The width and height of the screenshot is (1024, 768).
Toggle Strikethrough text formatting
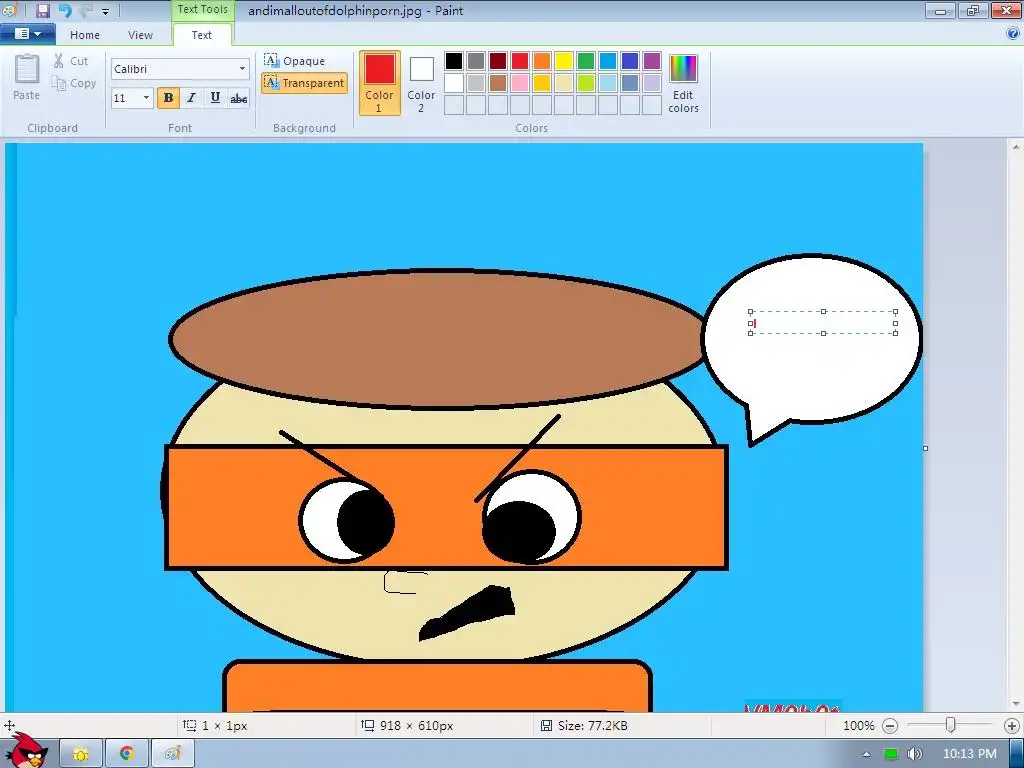point(238,98)
